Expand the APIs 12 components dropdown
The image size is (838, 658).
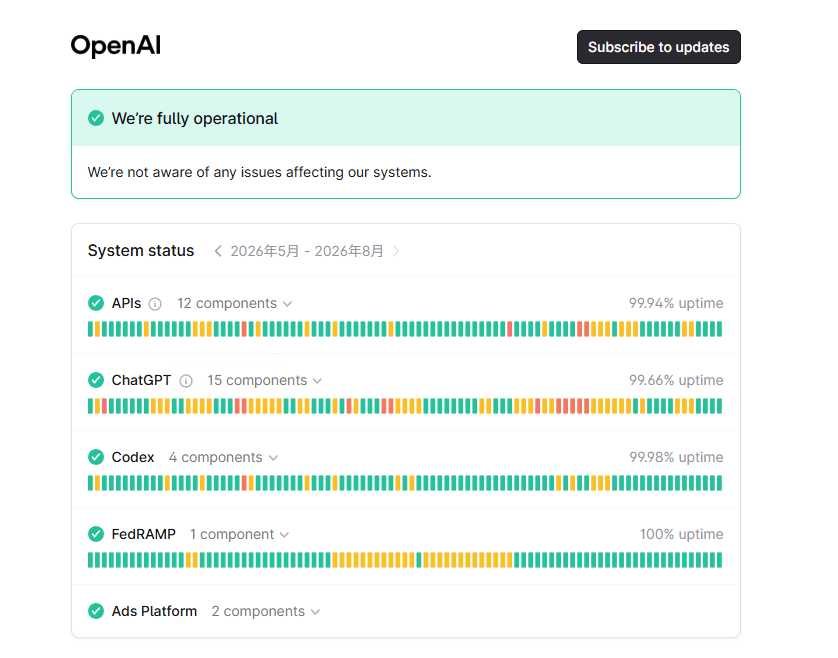tap(235, 304)
